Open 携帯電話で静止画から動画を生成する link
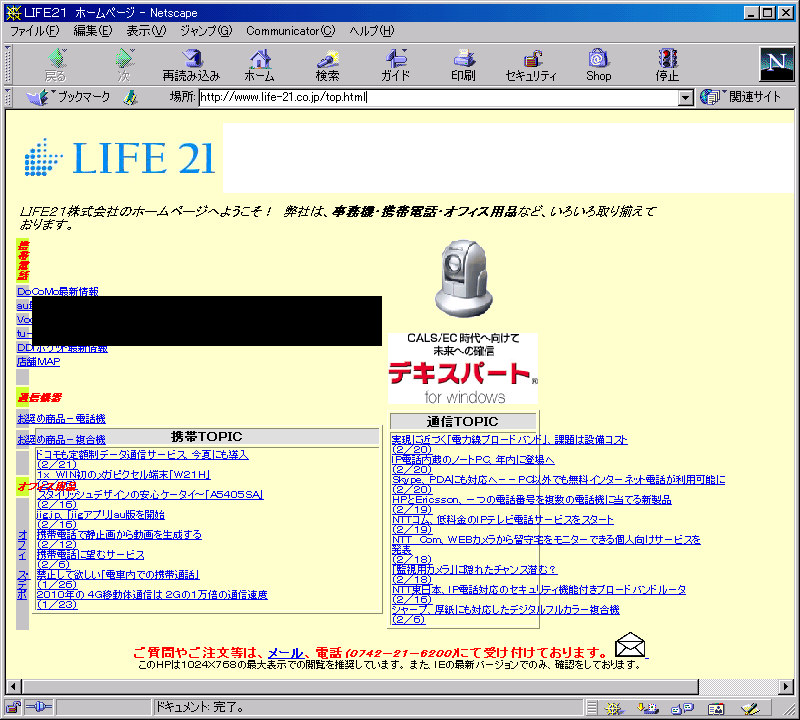The width and height of the screenshot is (800, 720). [x=119, y=534]
